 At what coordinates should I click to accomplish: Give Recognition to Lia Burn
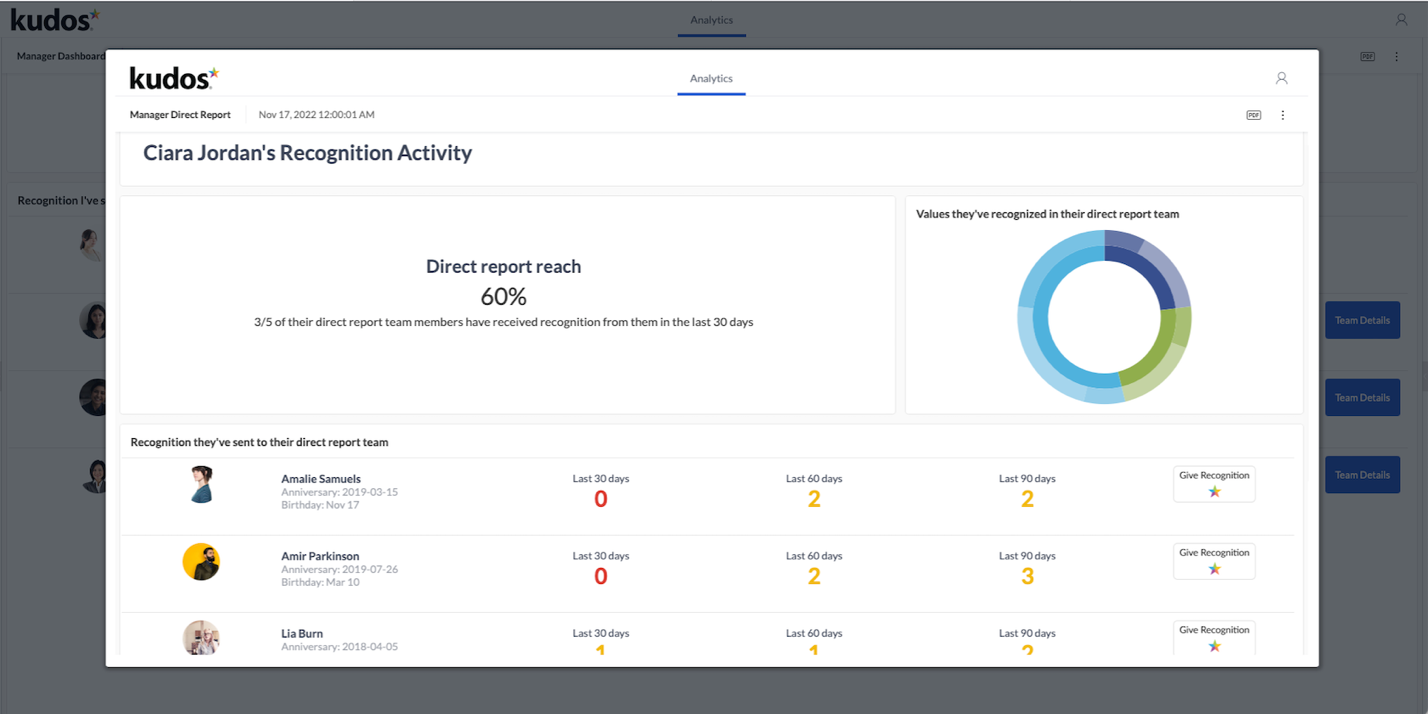coord(1214,637)
